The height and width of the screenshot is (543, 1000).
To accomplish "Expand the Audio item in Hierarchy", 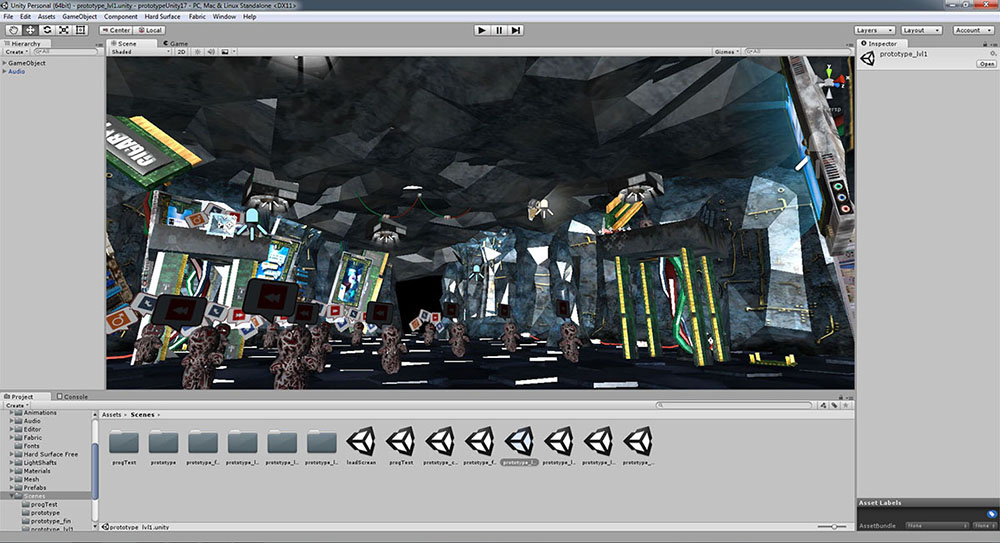I will click(5, 71).
